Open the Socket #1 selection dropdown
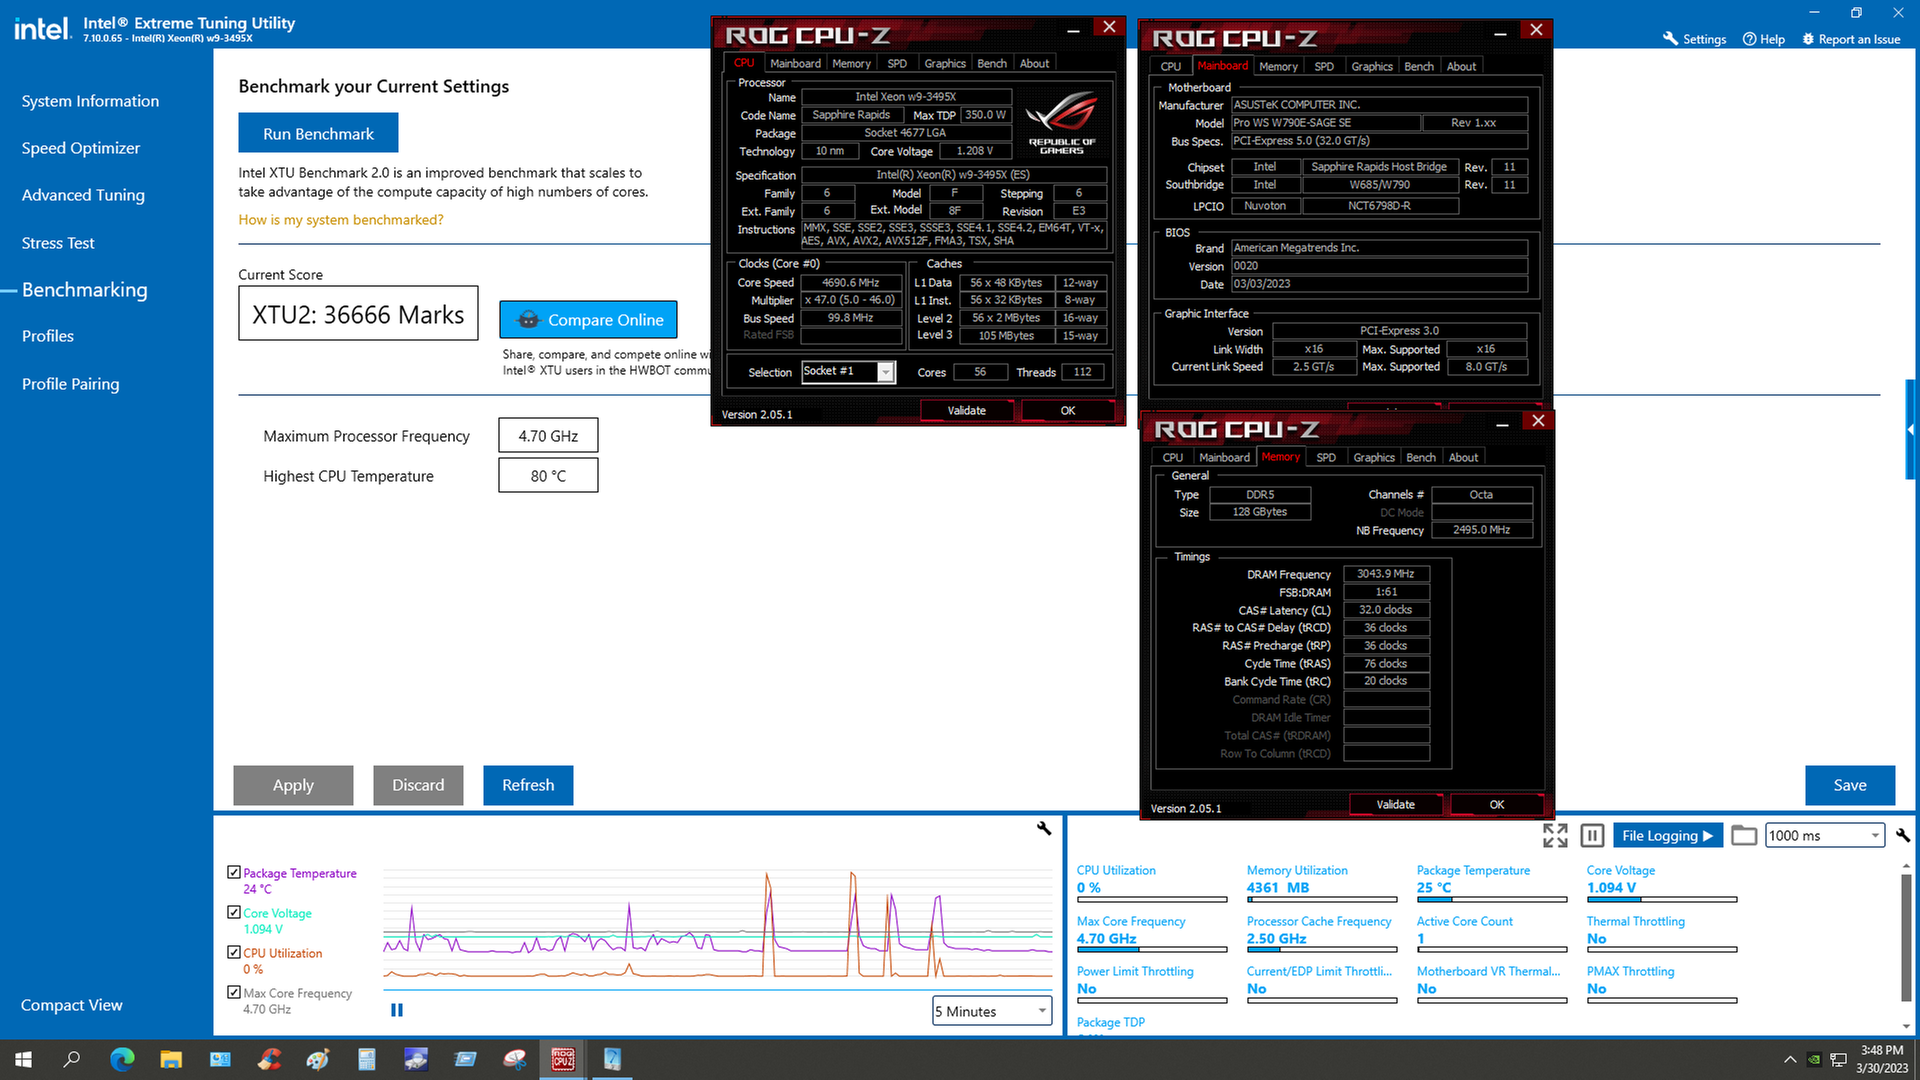The width and height of the screenshot is (1920, 1080). pyautogui.click(x=848, y=372)
